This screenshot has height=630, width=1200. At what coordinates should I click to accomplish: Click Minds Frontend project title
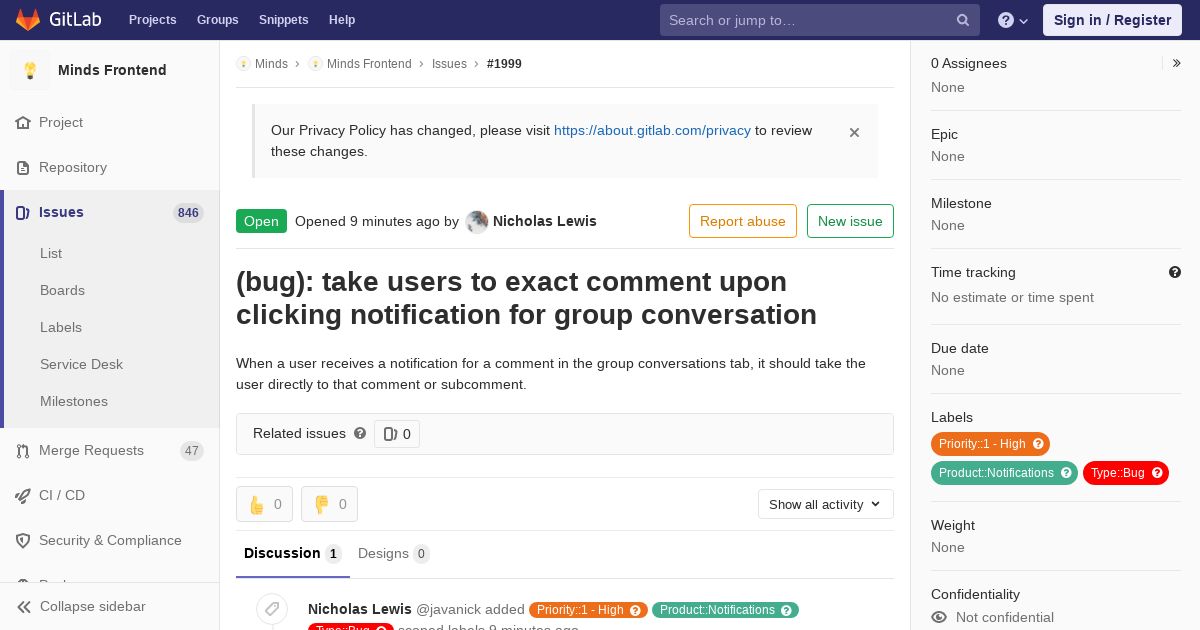(112, 70)
